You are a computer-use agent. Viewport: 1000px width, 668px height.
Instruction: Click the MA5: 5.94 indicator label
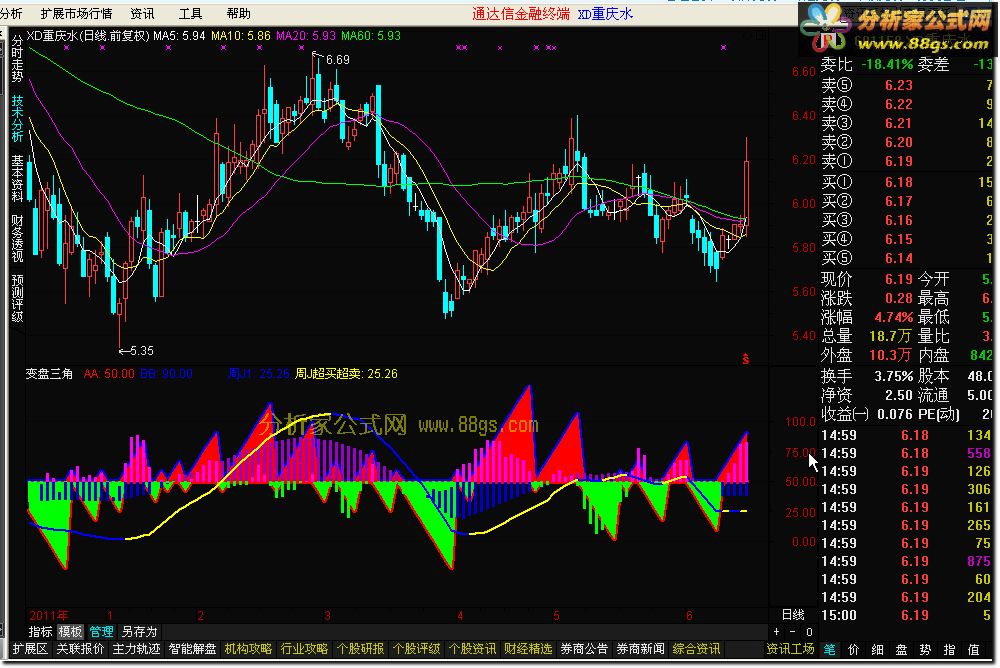(179, 36)
